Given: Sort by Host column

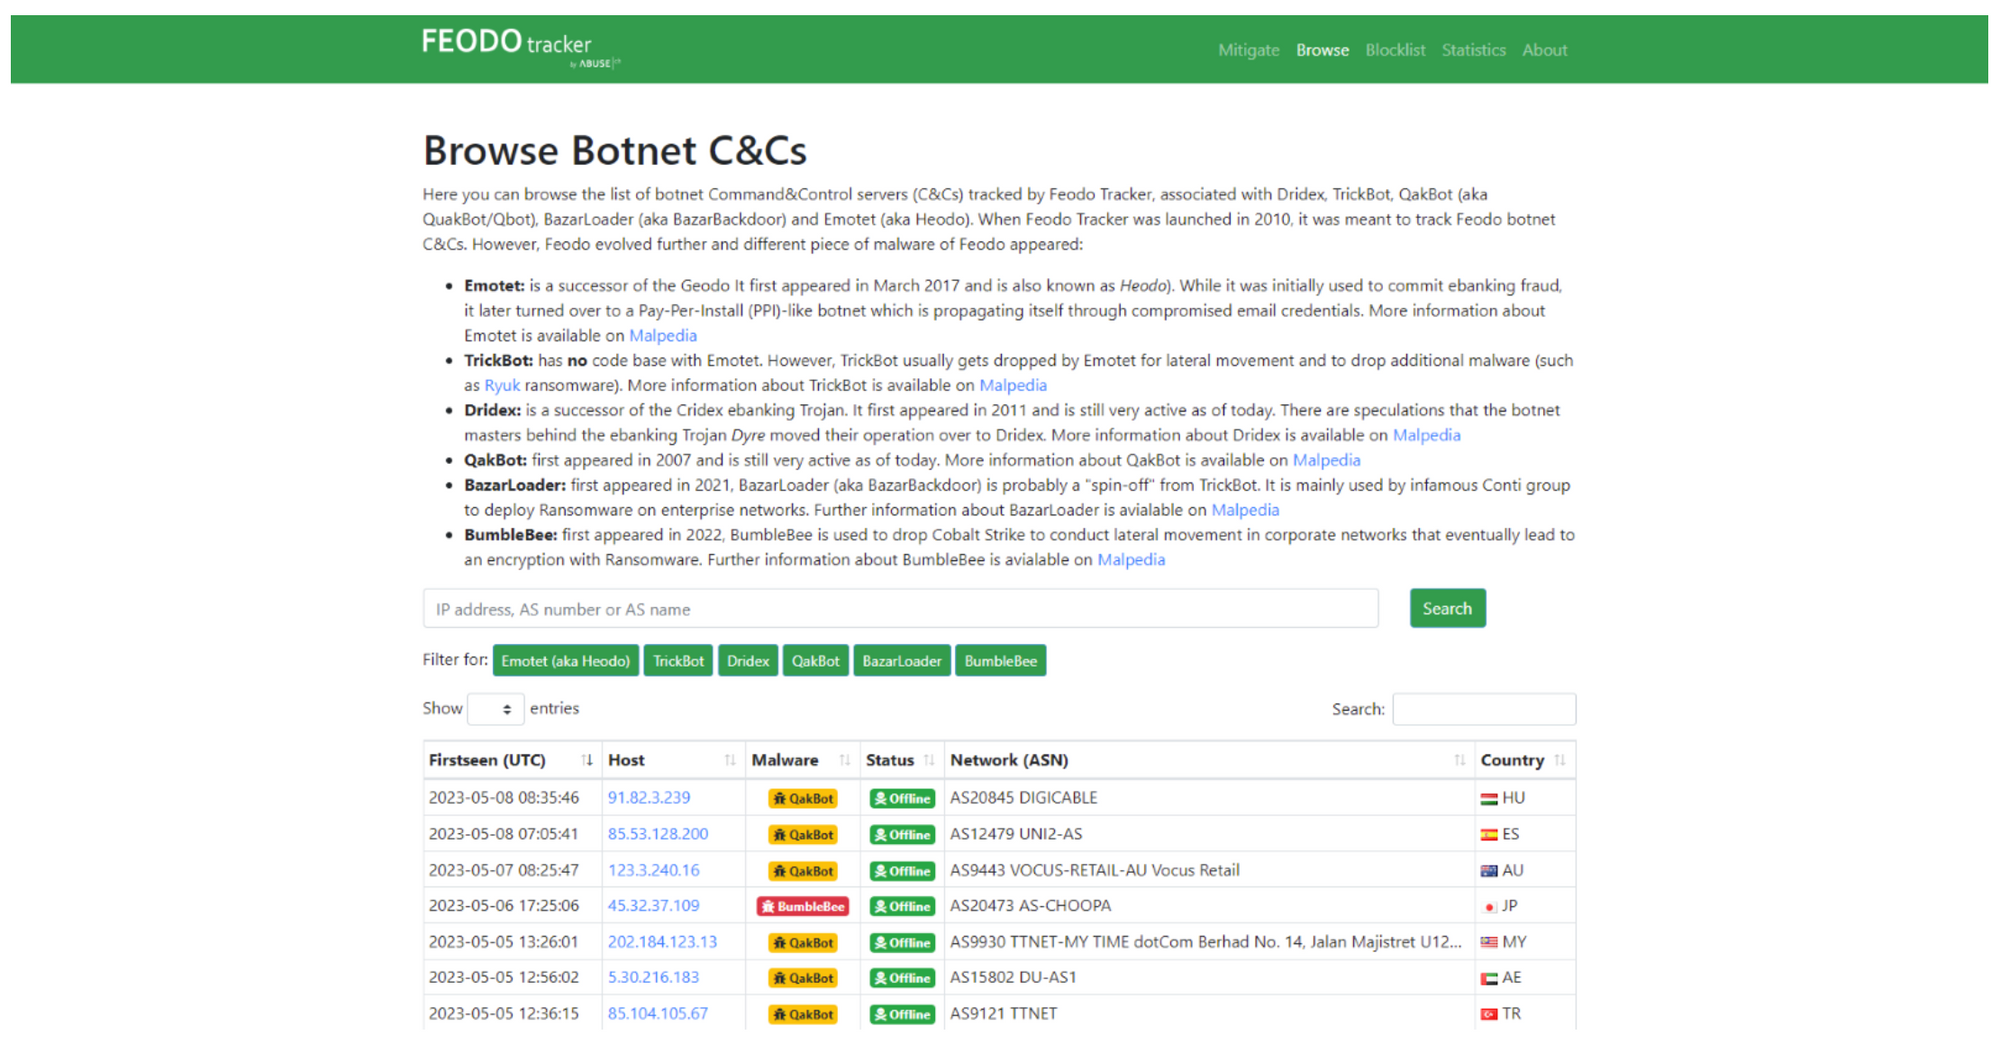Looking at the screenshot, I should pyautogui.click(x=672, y=760).
